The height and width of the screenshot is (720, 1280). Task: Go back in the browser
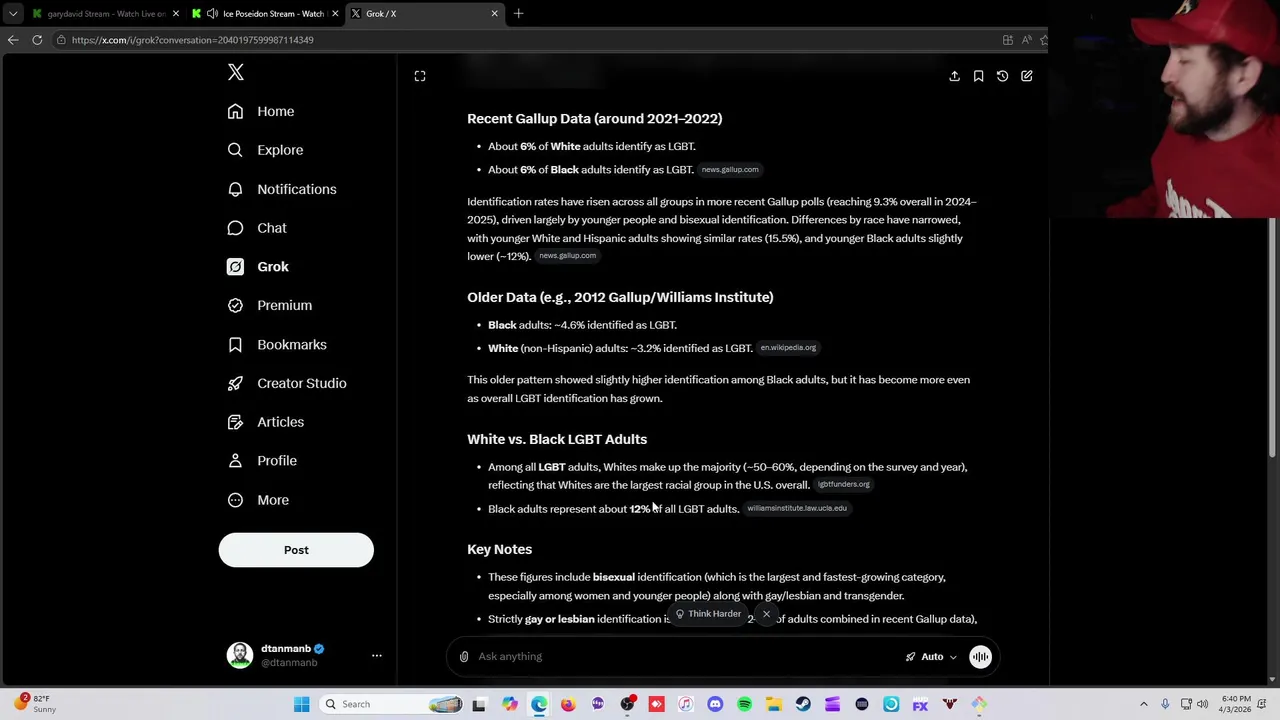[x=13, y=40]
